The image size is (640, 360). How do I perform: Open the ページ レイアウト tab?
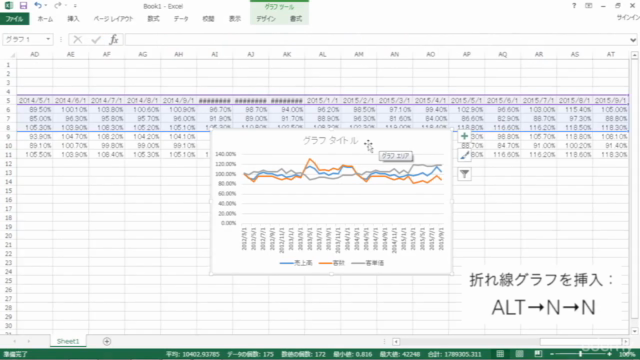(113, 19)
